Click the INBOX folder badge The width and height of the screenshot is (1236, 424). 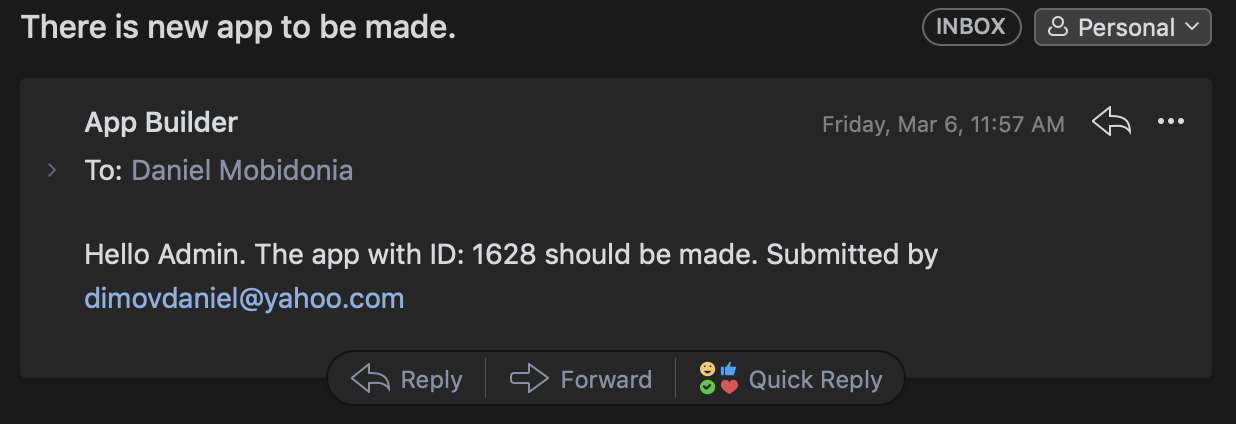click(971, 27)
